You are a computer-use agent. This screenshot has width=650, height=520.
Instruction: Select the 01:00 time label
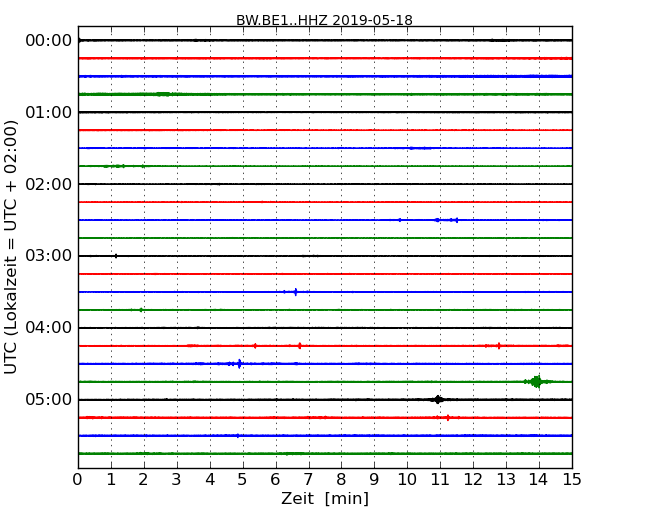click(49, 112)
